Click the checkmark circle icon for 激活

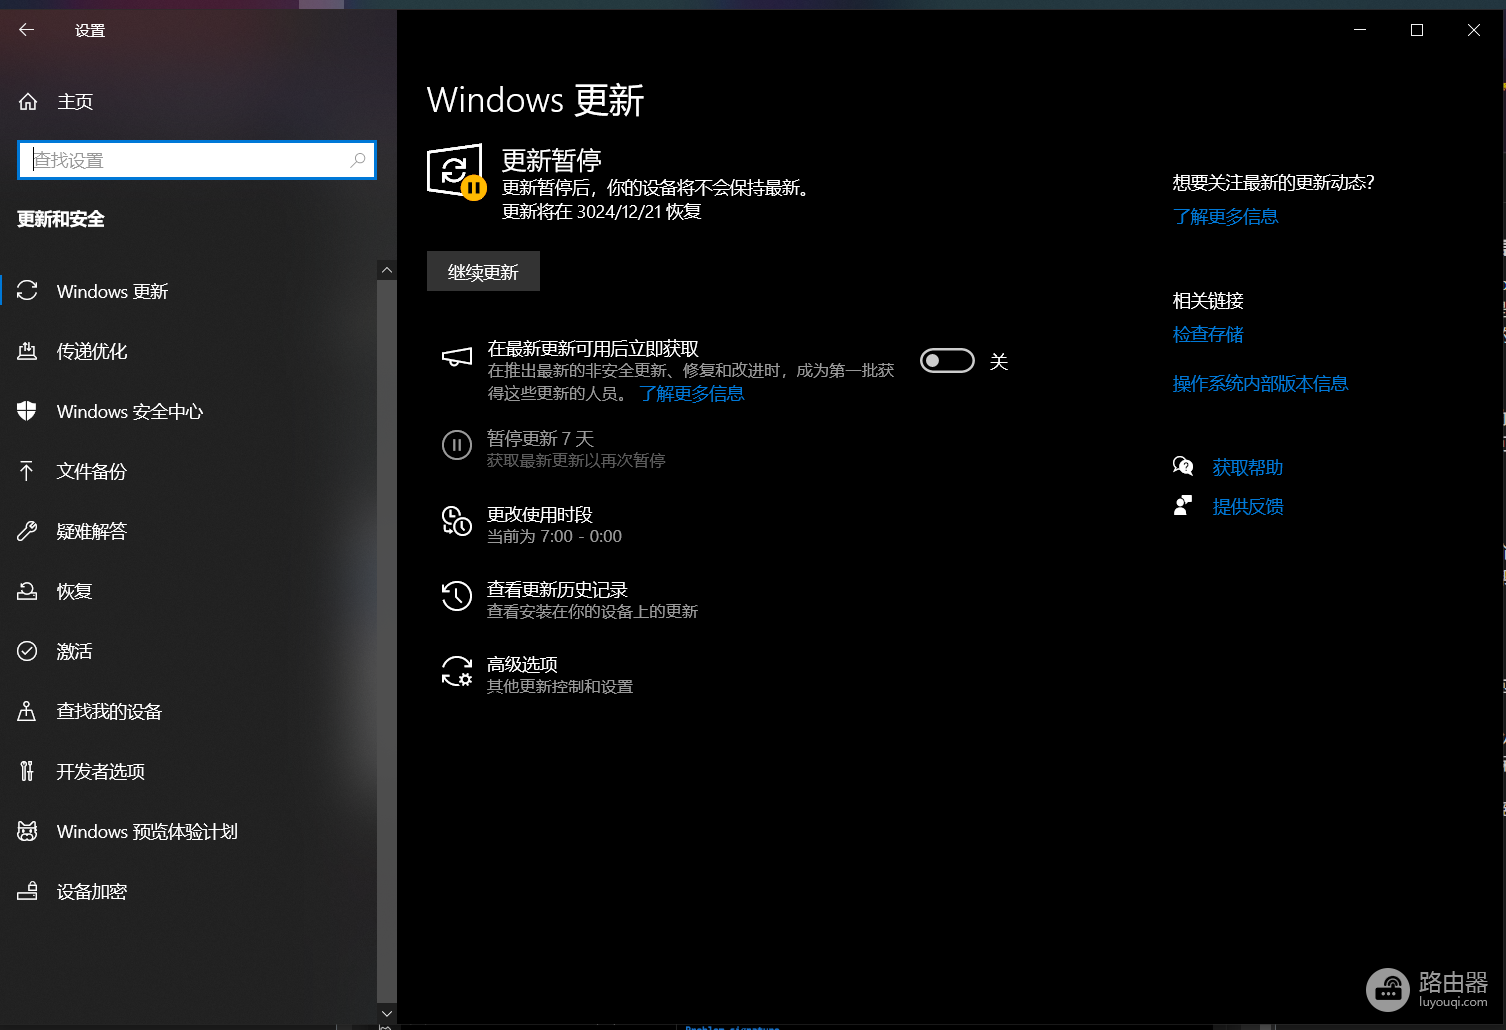27,651
